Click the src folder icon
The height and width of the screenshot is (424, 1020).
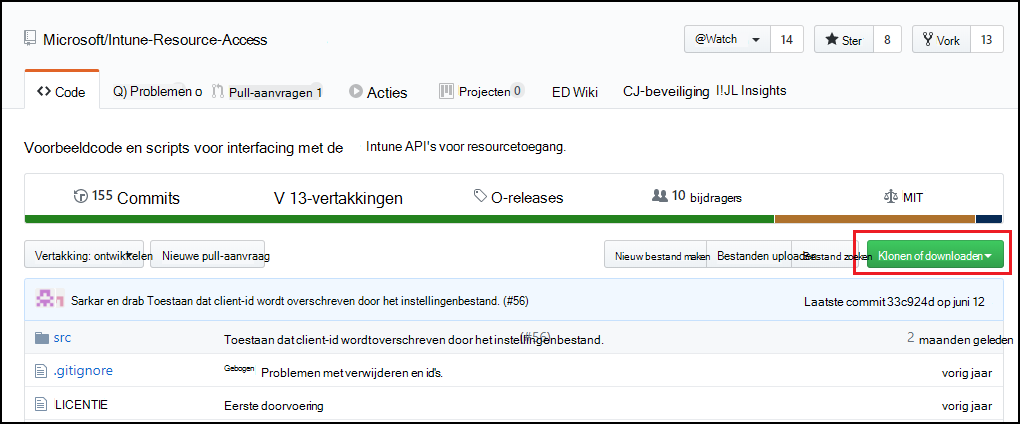tap(42, 338)
